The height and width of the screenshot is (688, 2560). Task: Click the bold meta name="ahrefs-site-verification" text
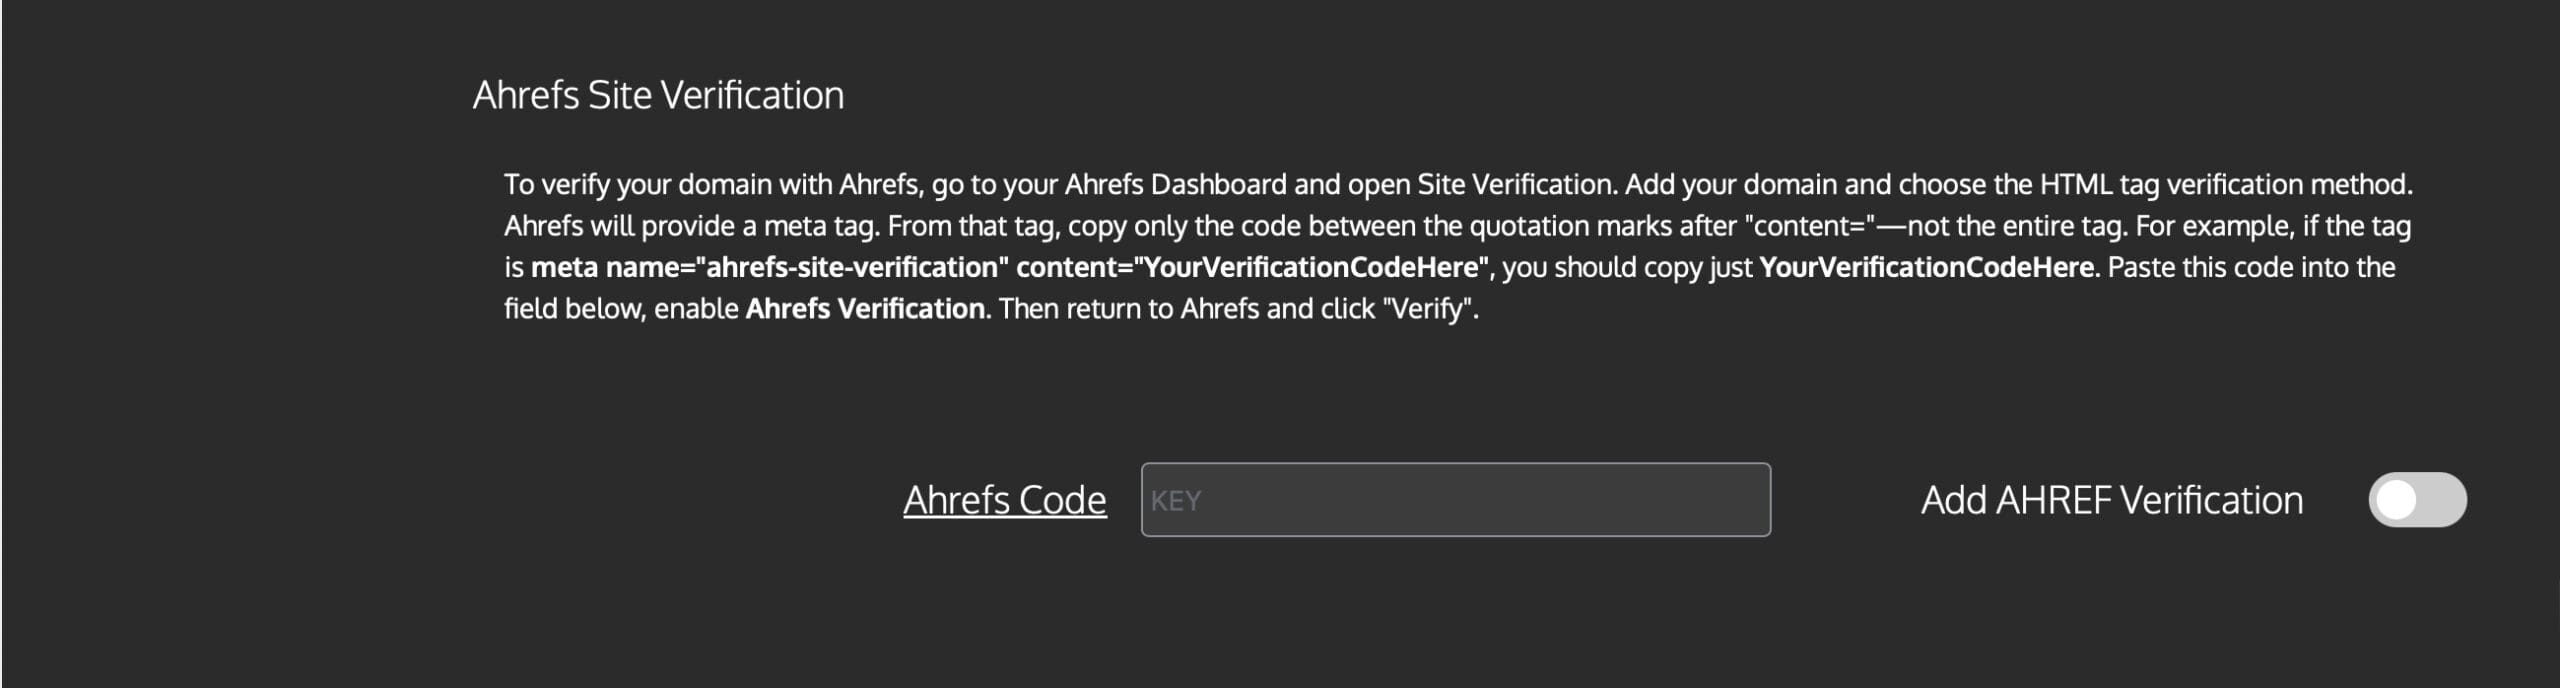(x=765, y=268)
